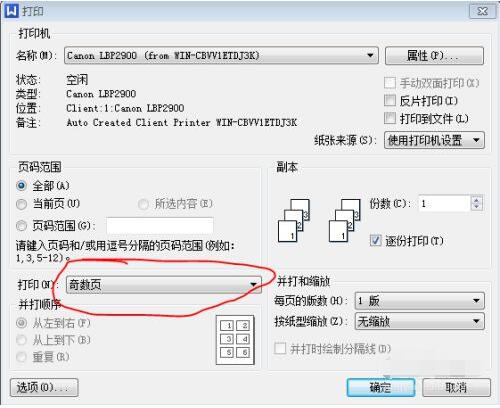Open the 纸张来源 dropdown
The height and width of the screenshot is (408, 500).
pyautogui.click(x=434, y=140)
